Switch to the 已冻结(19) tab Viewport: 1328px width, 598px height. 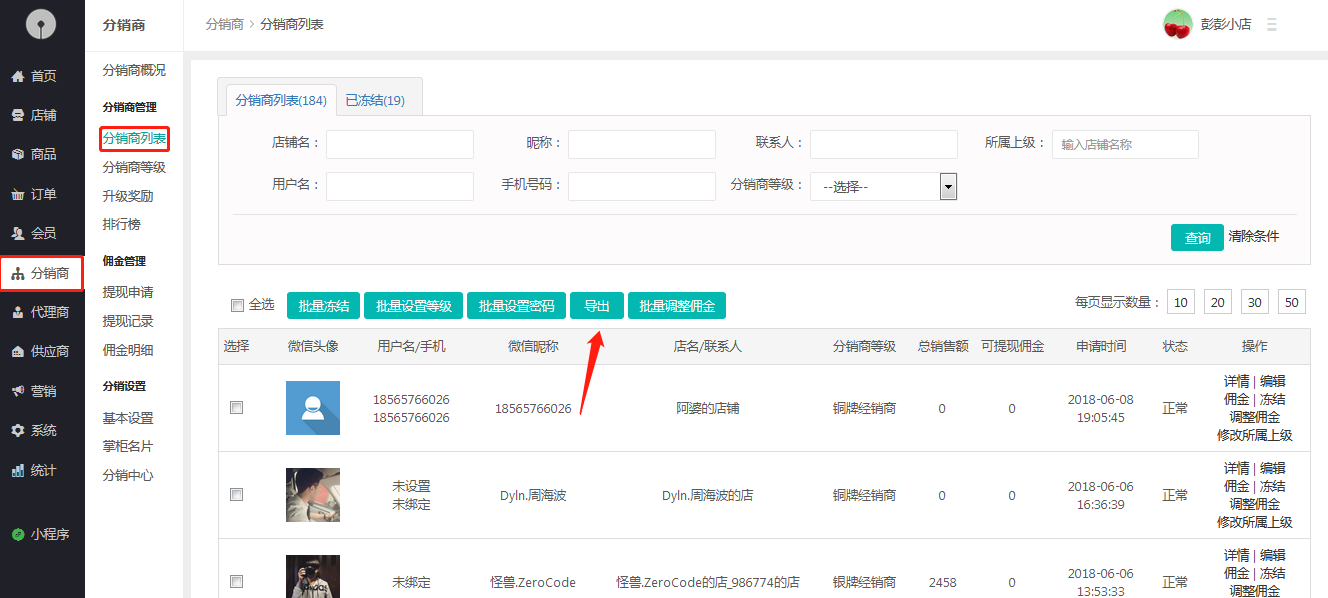[x=375, y=100]
